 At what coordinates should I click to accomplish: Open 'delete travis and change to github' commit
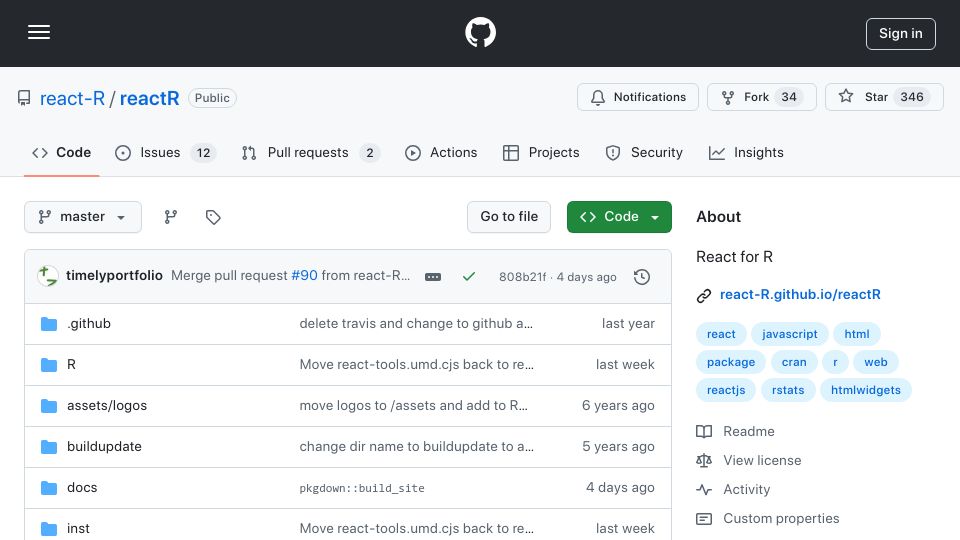click(x=416, y=323)
